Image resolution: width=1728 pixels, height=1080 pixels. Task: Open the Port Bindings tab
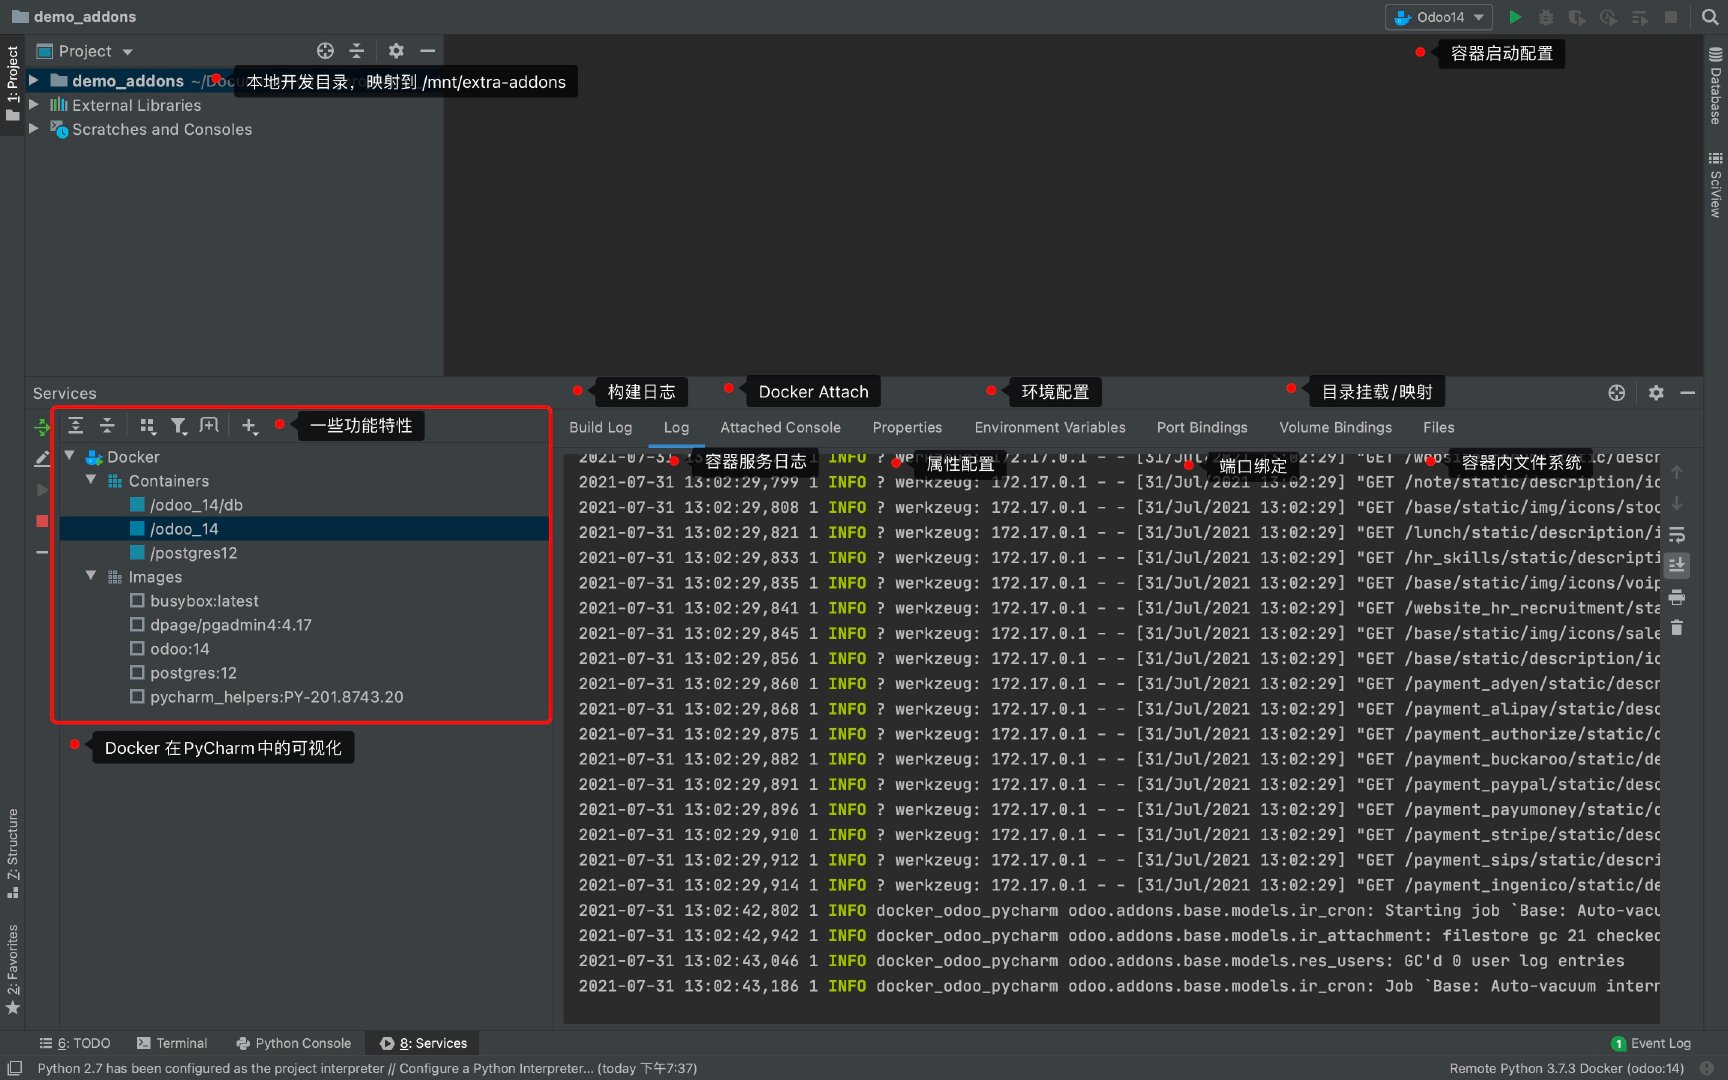1202,428
